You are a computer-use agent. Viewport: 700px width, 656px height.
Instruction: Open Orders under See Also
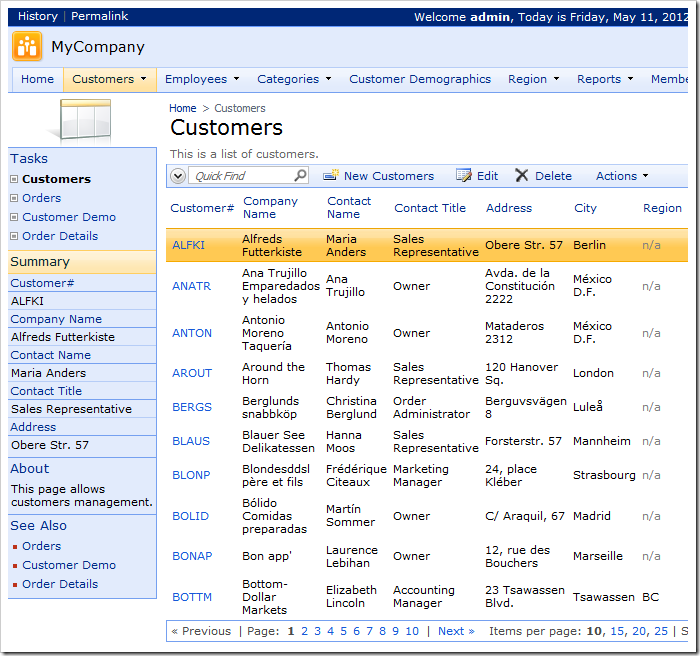(x=42, y=546)
